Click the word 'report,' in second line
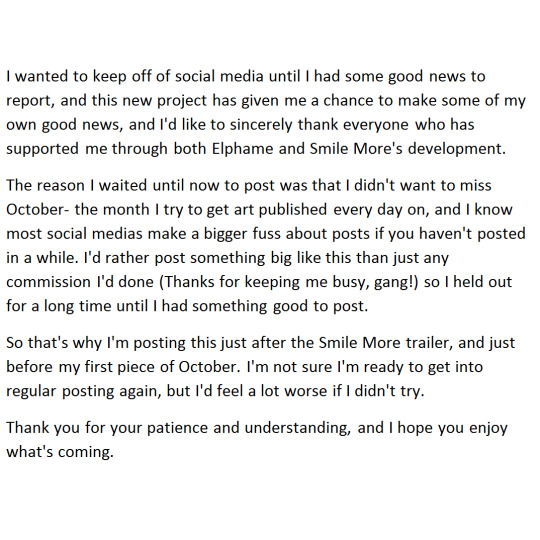The image size is (540, 540). click(x=30, y=101)
